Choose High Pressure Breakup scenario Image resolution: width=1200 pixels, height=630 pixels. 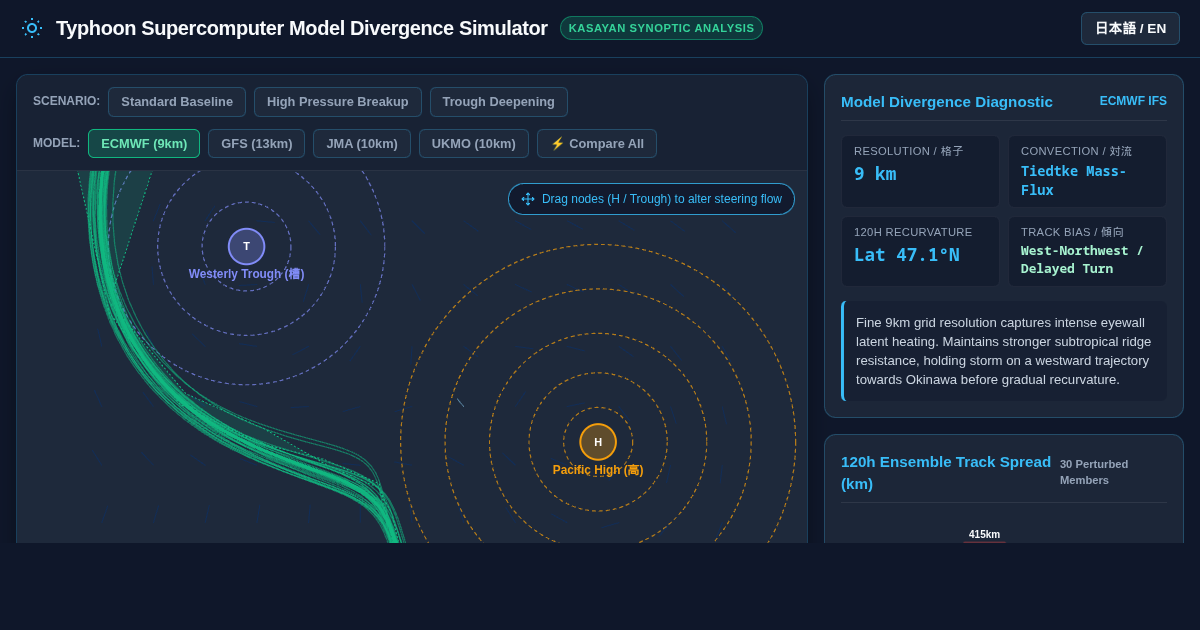[x=338, y=102]
